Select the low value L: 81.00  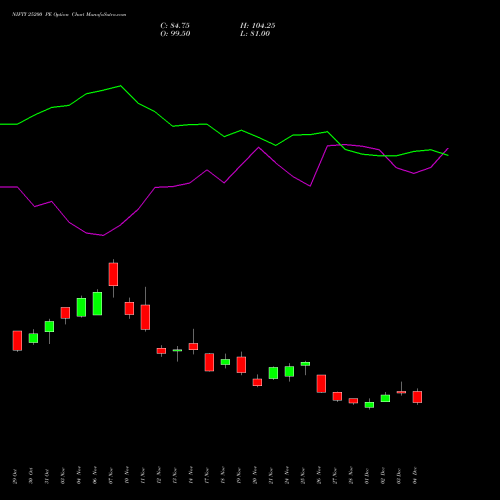coord(255,34)
